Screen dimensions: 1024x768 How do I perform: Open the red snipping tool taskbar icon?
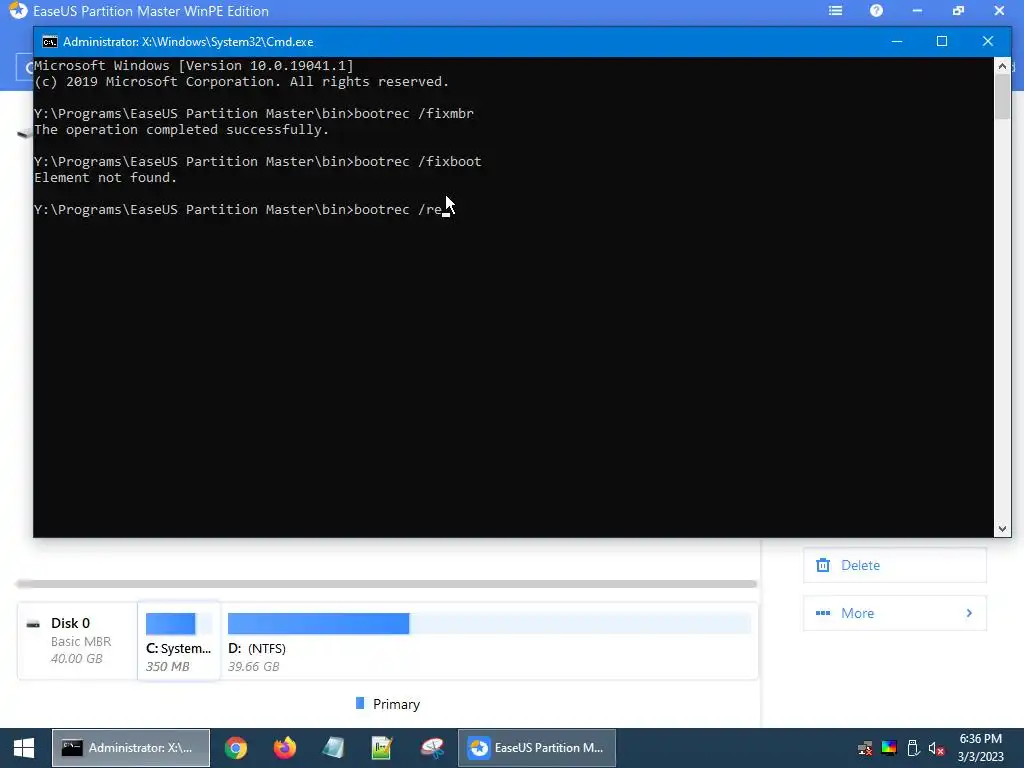432,748
